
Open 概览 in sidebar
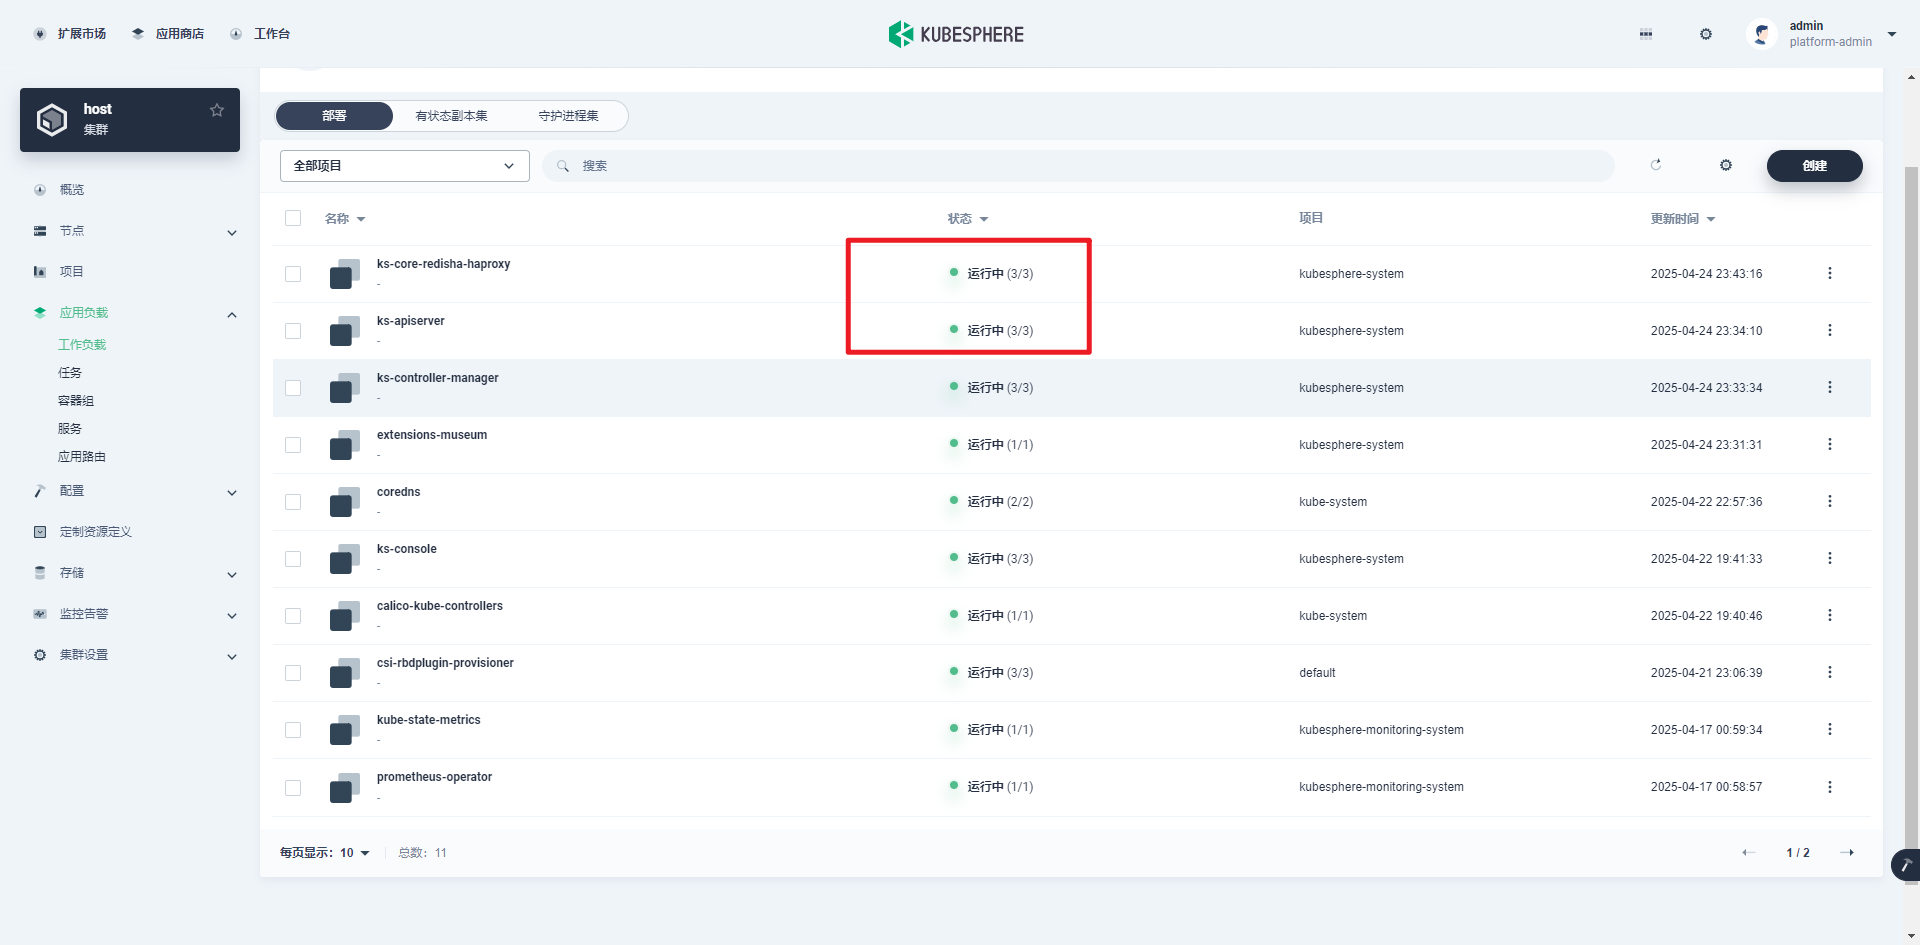72,190
